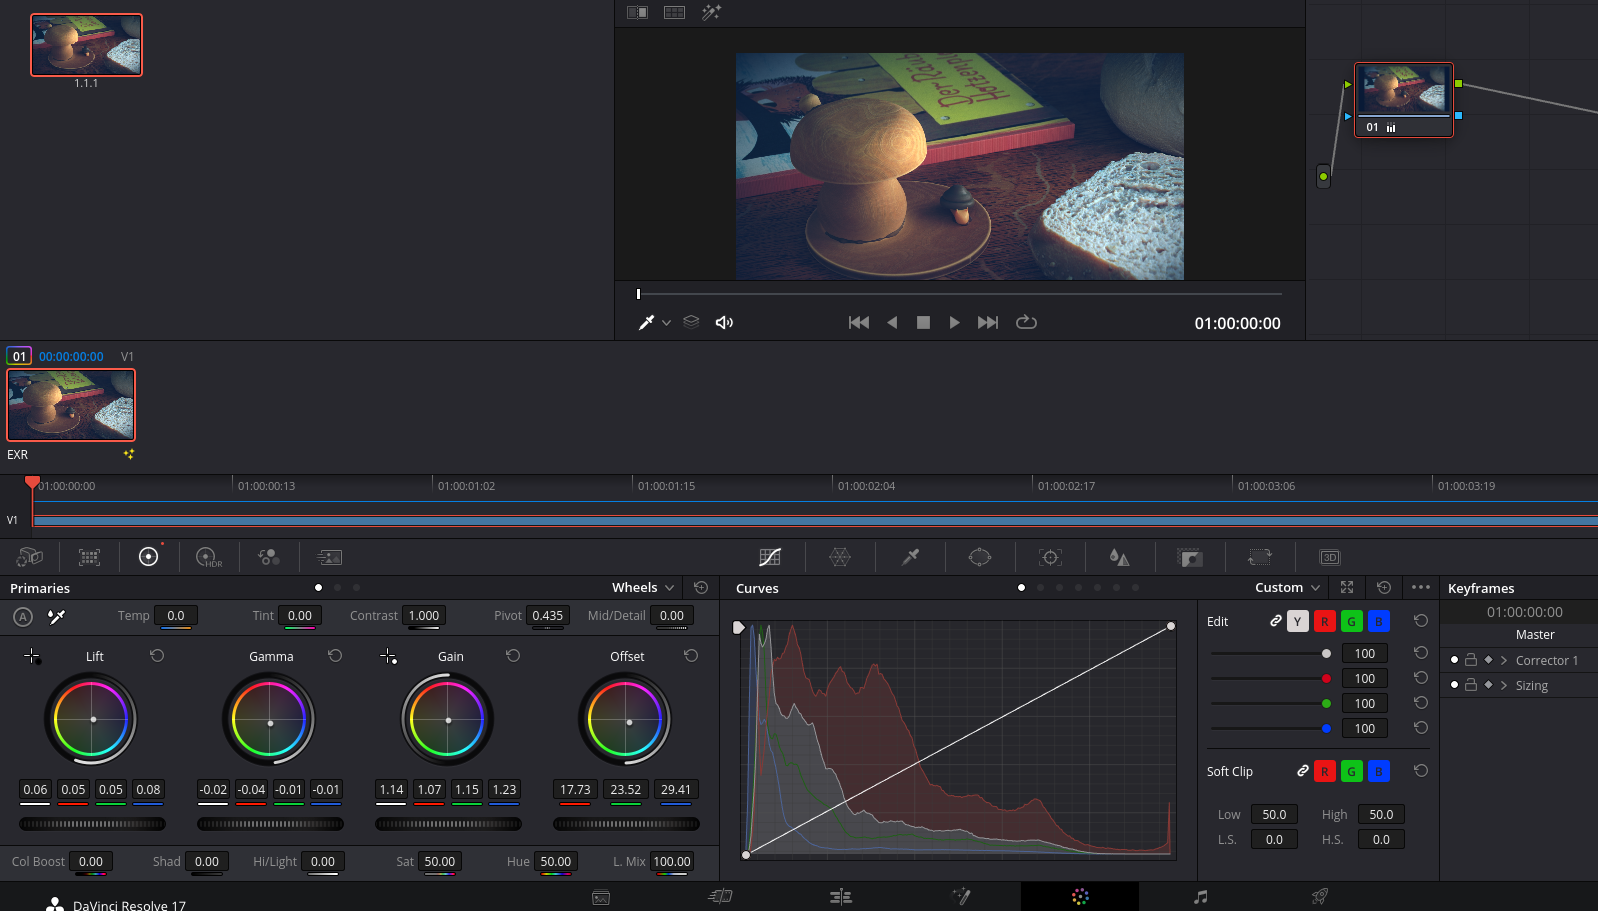Play the clip forward
Screen dimensions: 1598x911
954,323
